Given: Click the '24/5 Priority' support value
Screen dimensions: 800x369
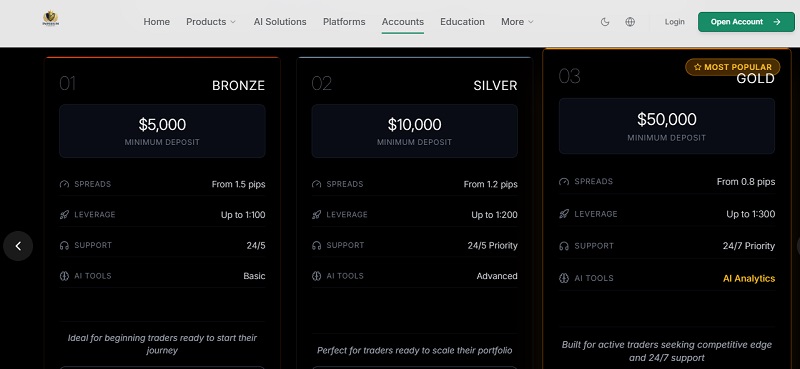Looking at the screenshot, I should [x=492, y=245].
